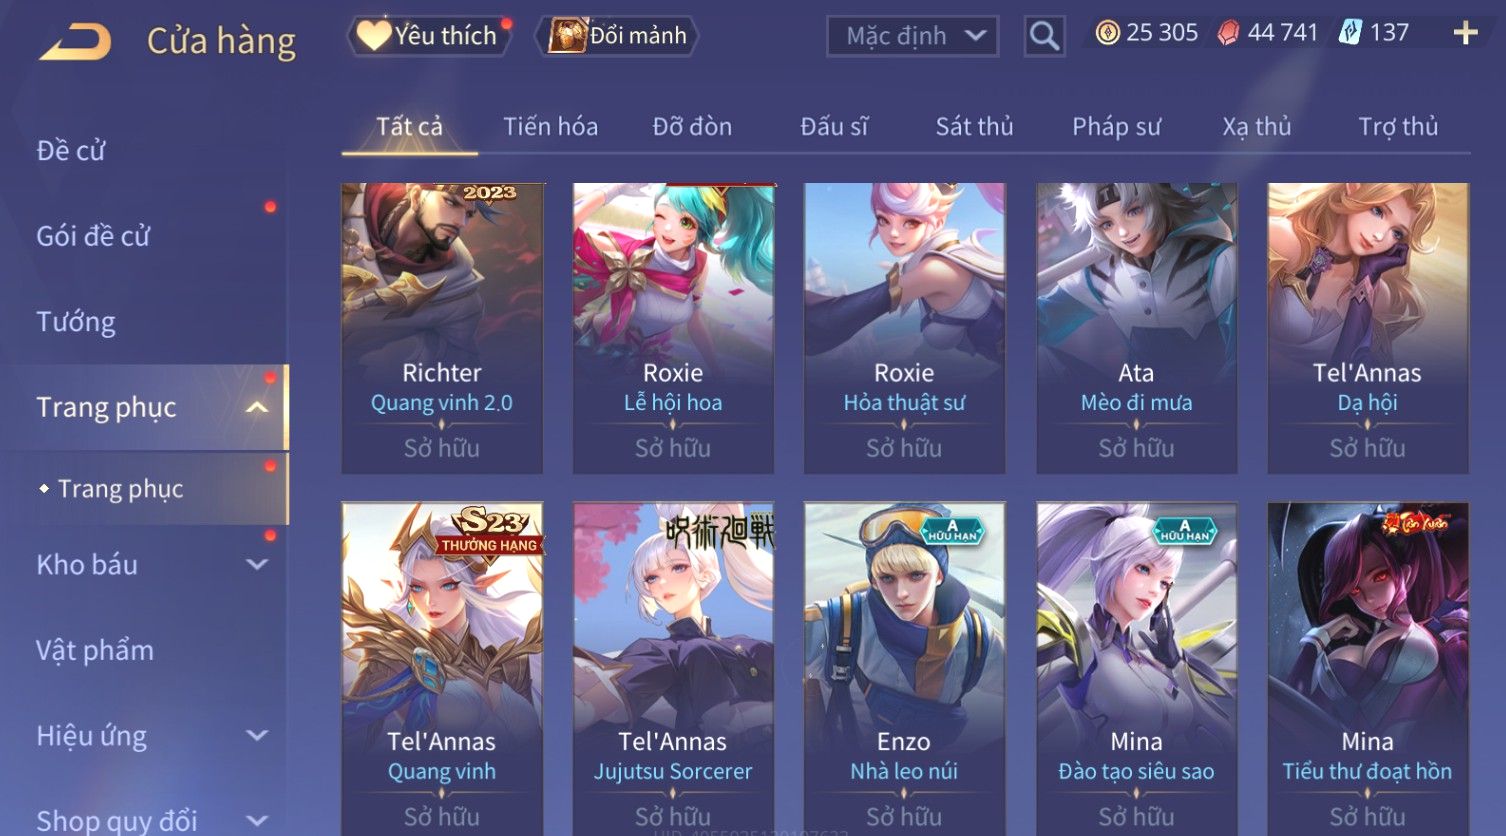Tap the red gem balance icon
Screen dimensions: 1506x836
point(1228,33)
